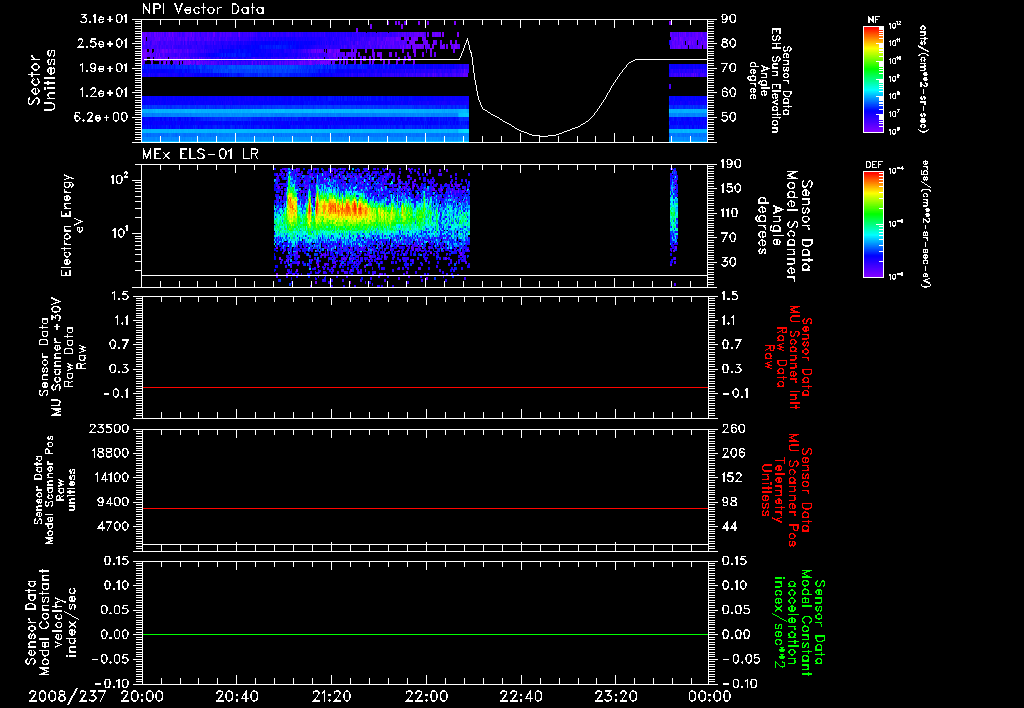Click the "00:00" time axis label
Viewport: 1024px width, 708px height.
710,696
